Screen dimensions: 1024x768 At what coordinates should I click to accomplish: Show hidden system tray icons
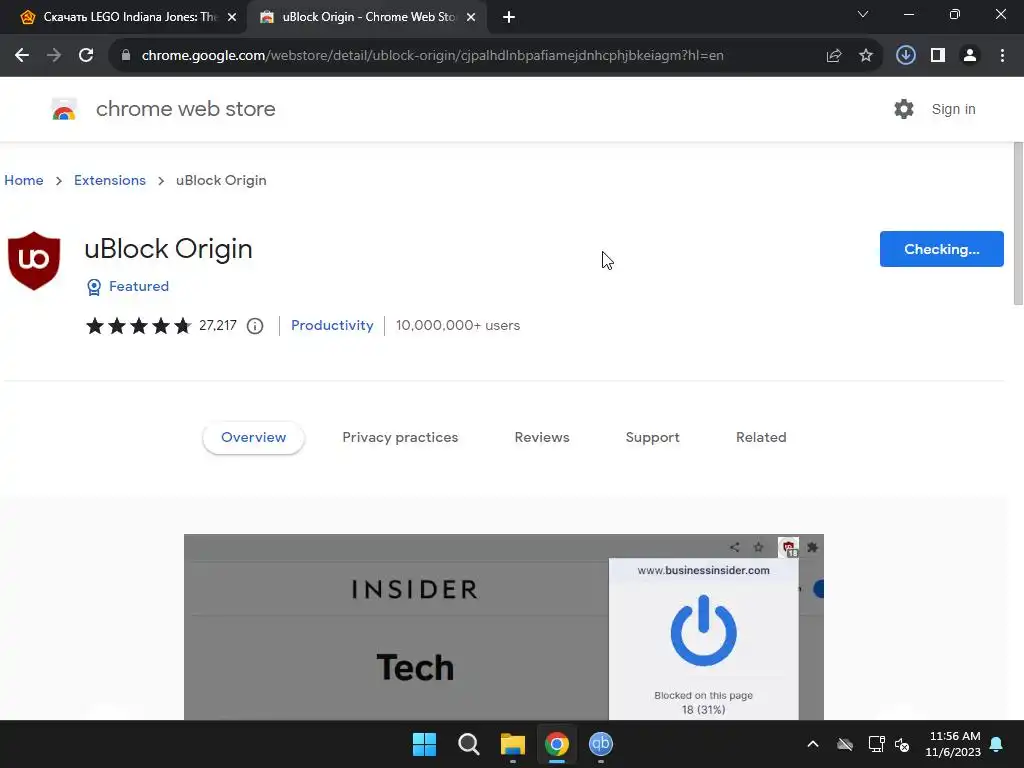tap(813, 744)
